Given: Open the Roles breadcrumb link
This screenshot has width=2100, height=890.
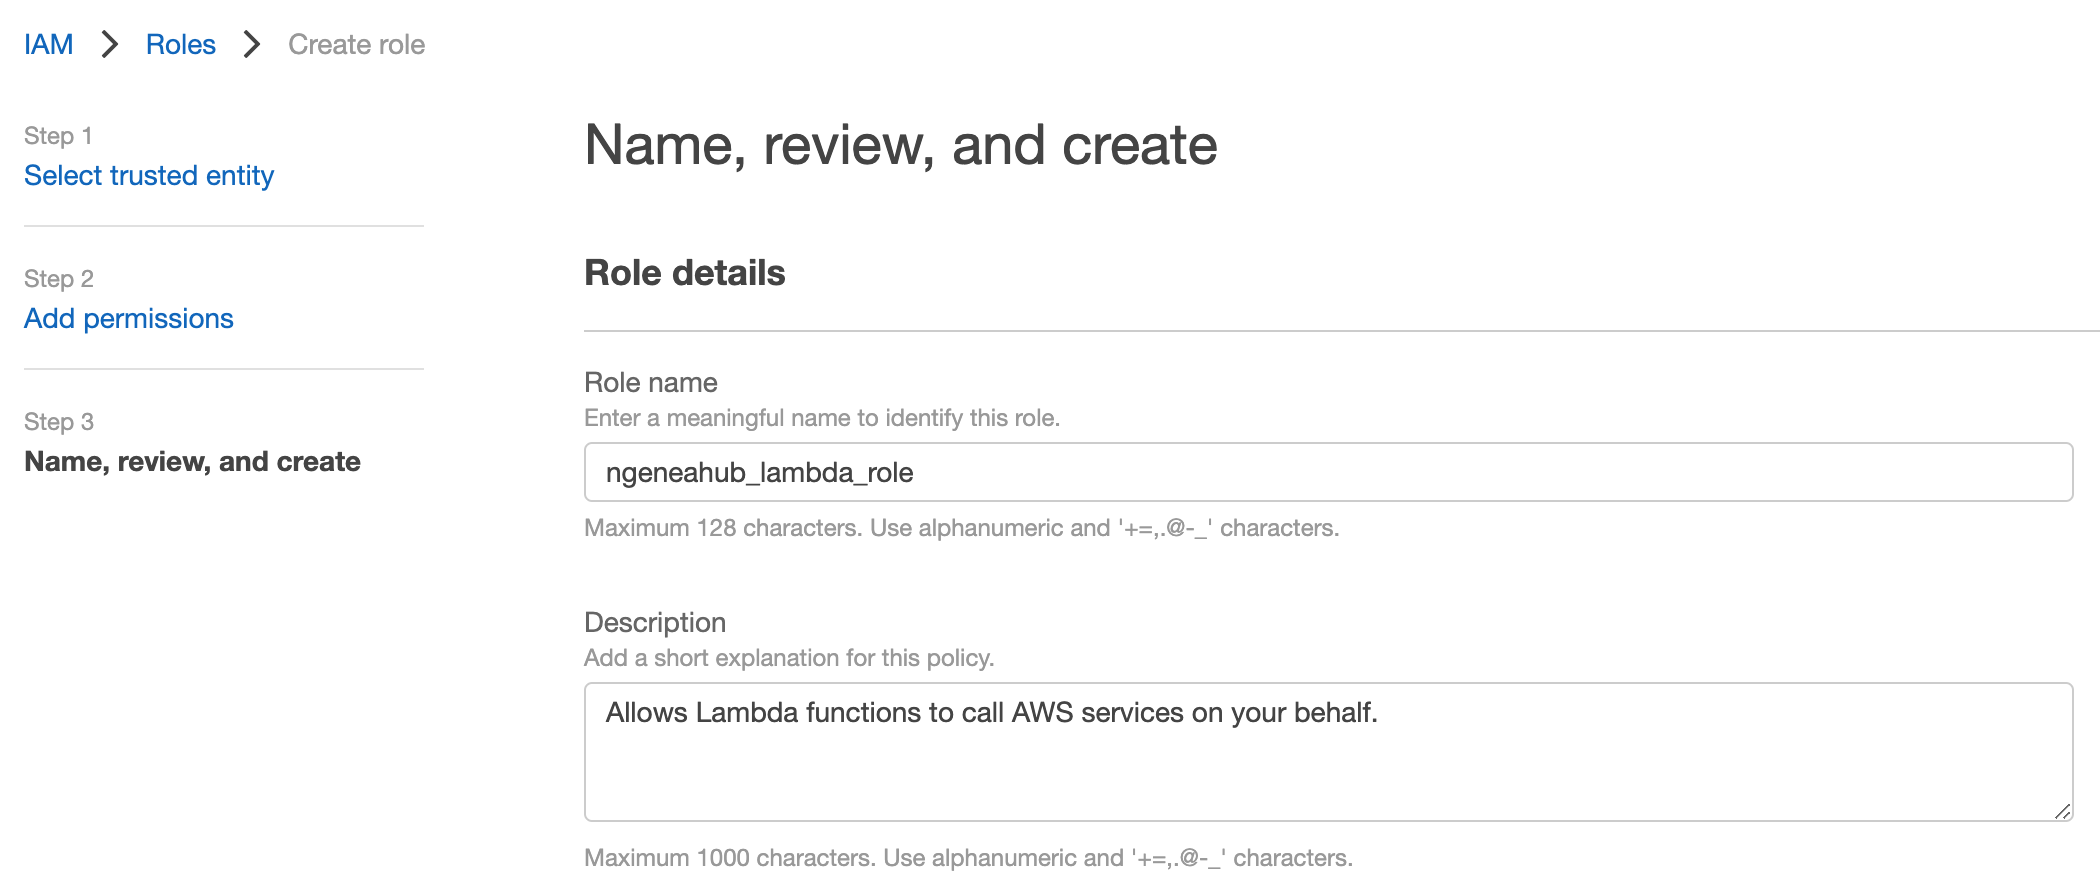Looking at the screenshot, I should point(180,44).
